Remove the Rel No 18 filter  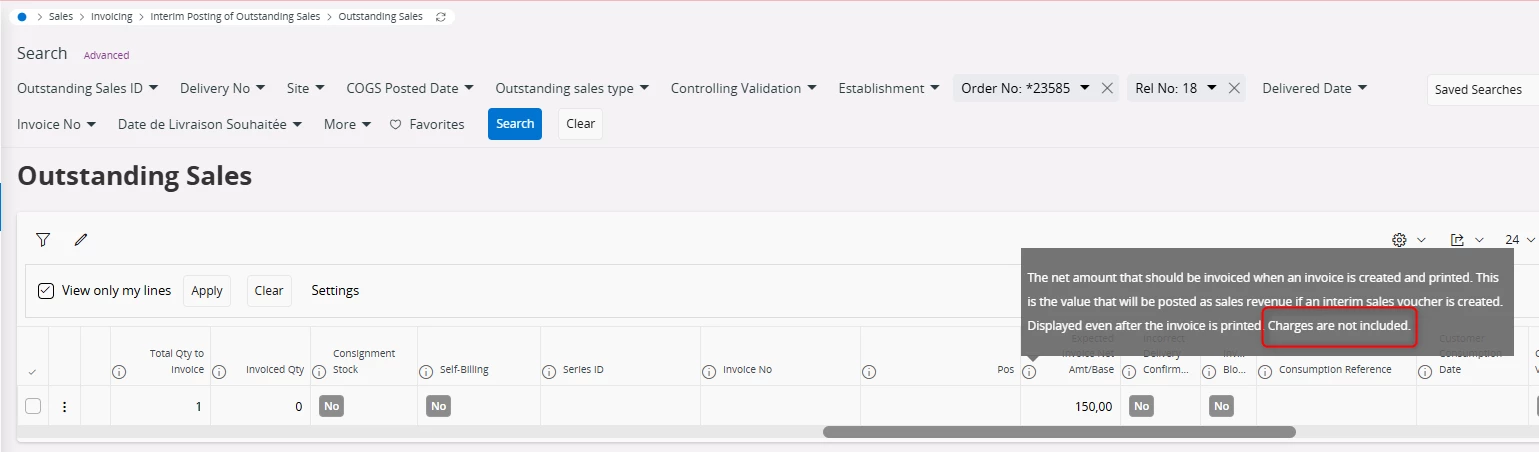[1235, 88]
